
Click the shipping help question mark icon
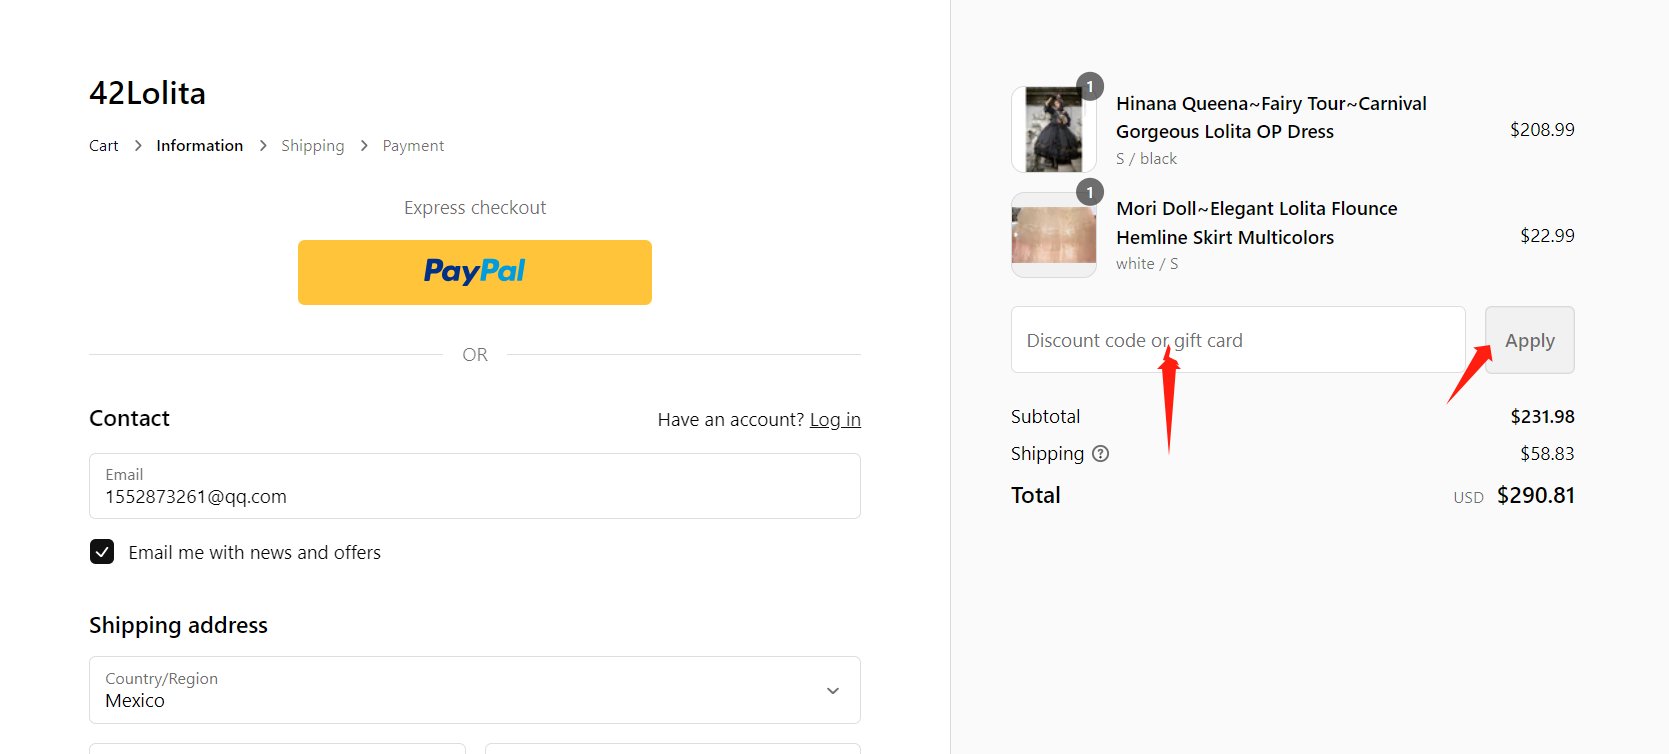[x=1100, y=454]
